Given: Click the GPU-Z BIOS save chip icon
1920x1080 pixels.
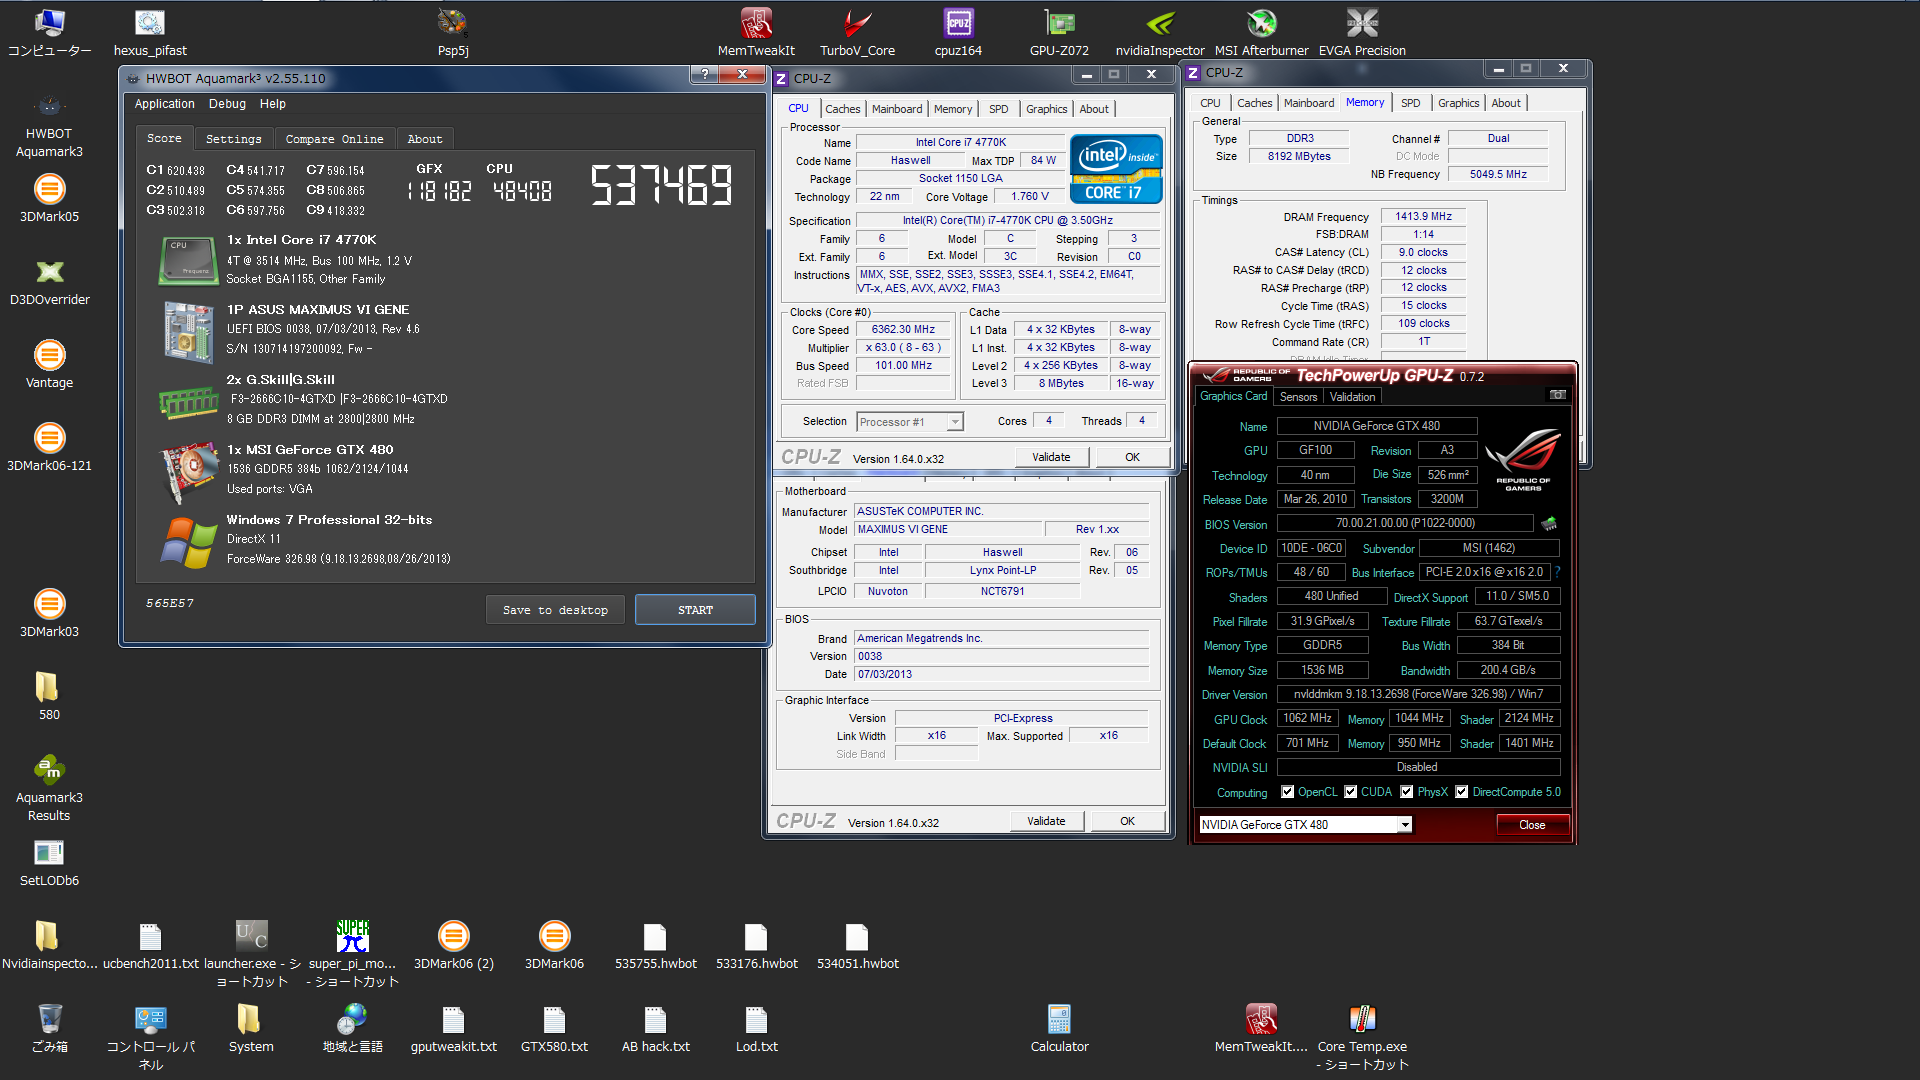Looking at the screenshot, I should (x=1549, y=523).
